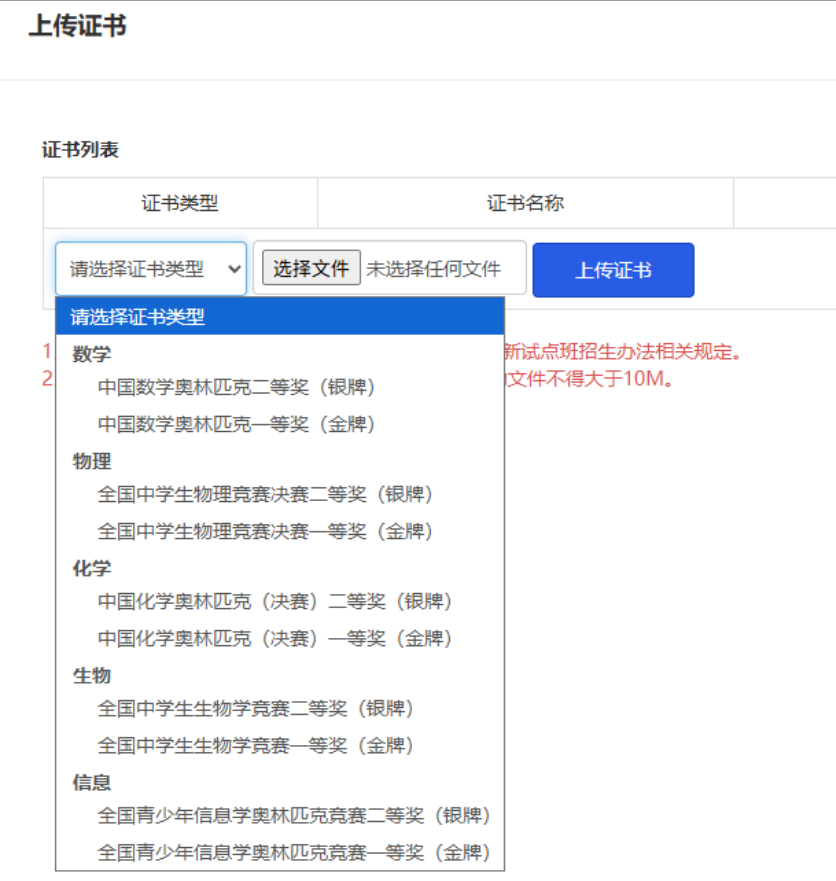Open the 请选择证书类型 dropdown box
Viewport: 836px width, 881px height.
point(150,268)
